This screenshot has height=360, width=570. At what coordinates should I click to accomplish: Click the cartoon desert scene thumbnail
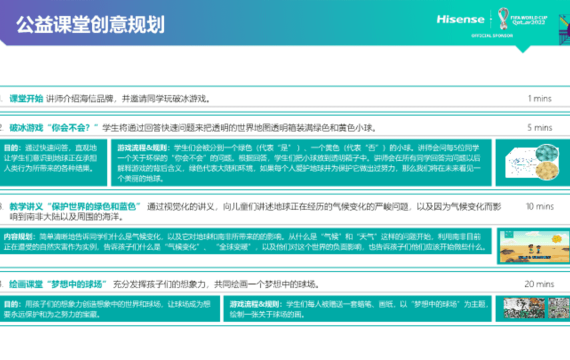(x=534, y=247)
